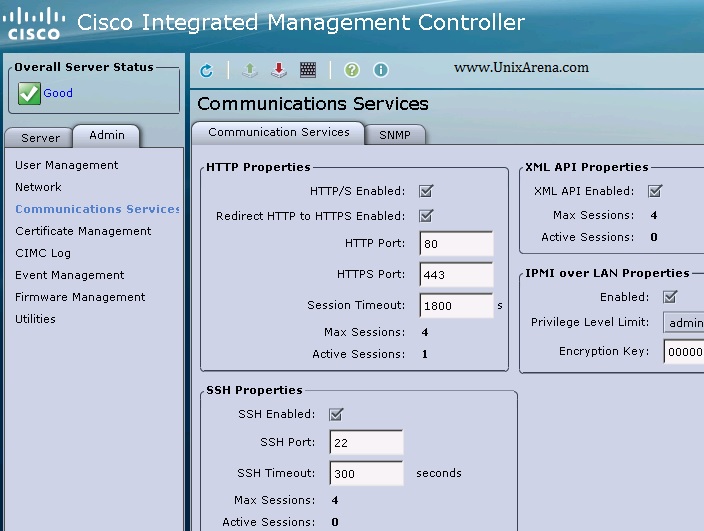Click the Good server status link

[x=58, y=93]
